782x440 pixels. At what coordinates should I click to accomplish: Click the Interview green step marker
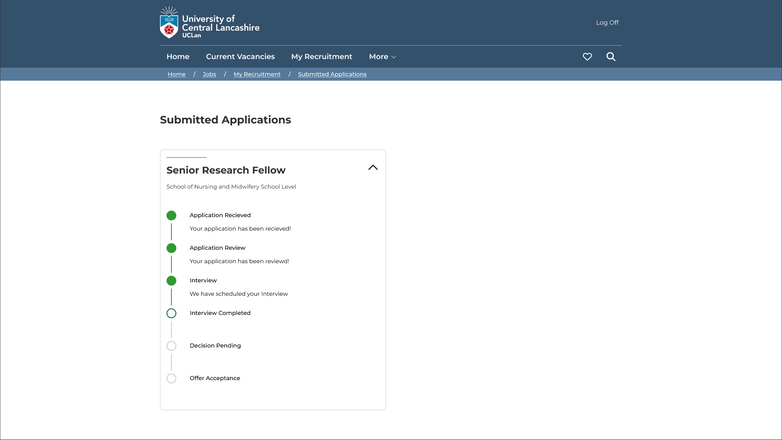[x=171, y=281]
